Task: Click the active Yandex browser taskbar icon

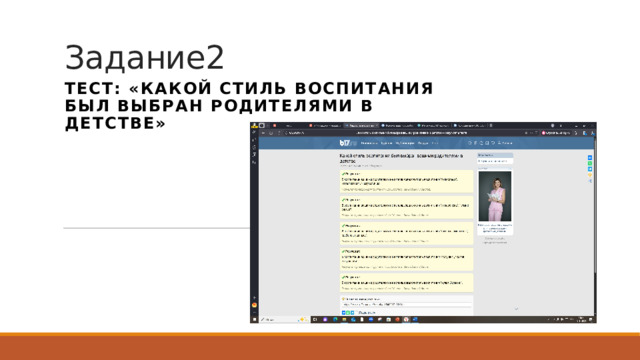Action: (x=406, y=320)
